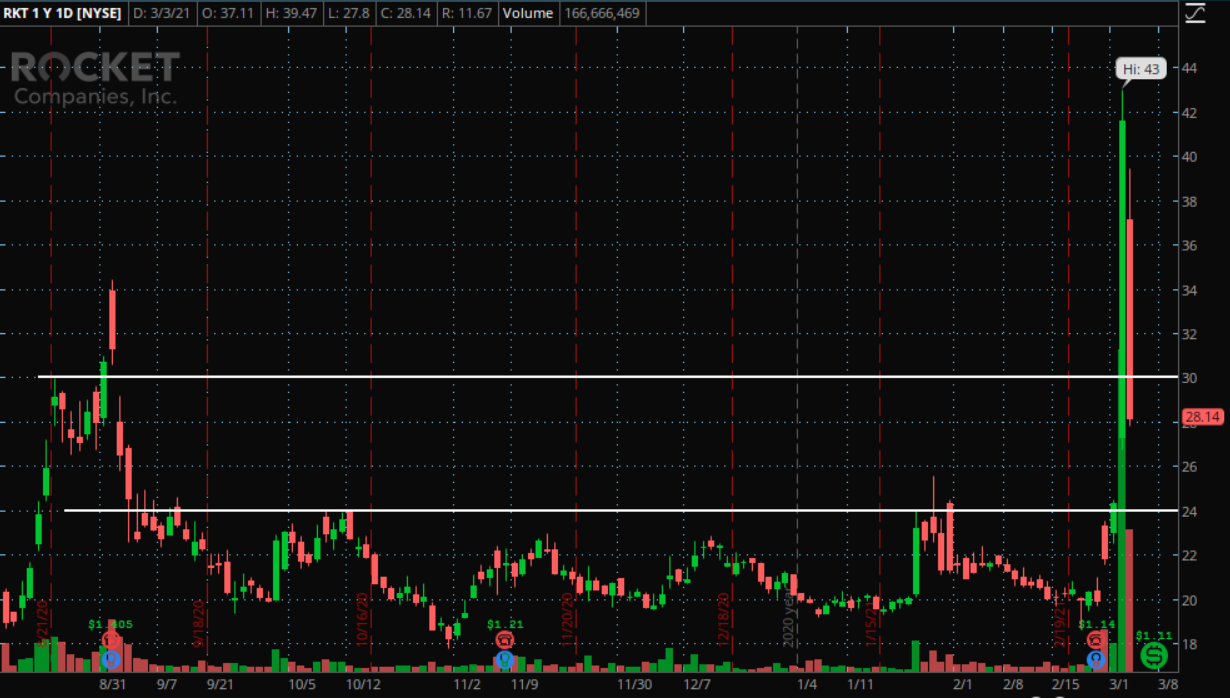Click the 40 label on the price axis
This screenshot has width=1230, height=698.
1191,157
